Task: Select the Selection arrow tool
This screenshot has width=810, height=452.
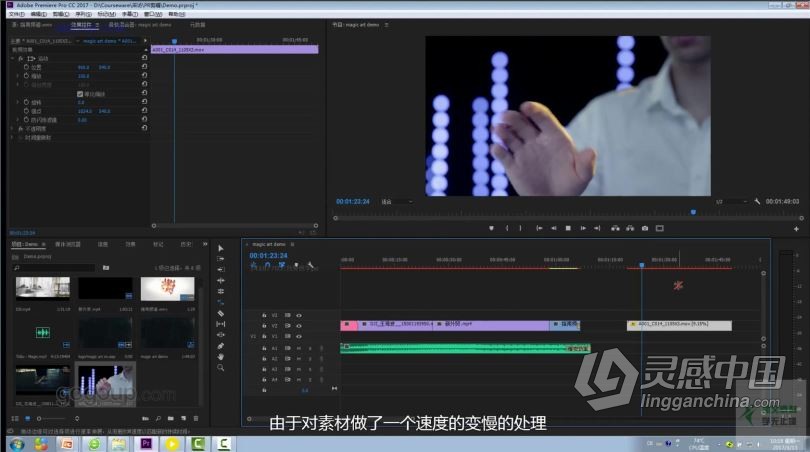Action: 221,248
